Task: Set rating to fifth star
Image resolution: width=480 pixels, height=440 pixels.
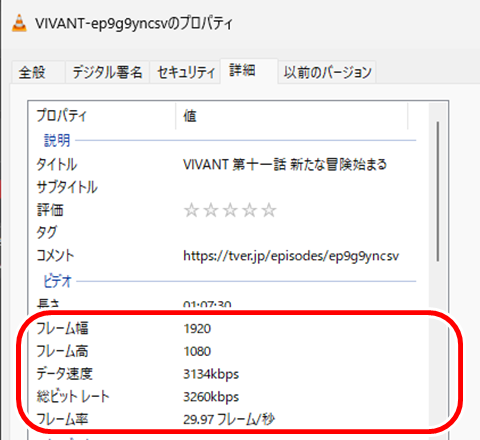Action: pyautogui.click(x=269, y=210)
